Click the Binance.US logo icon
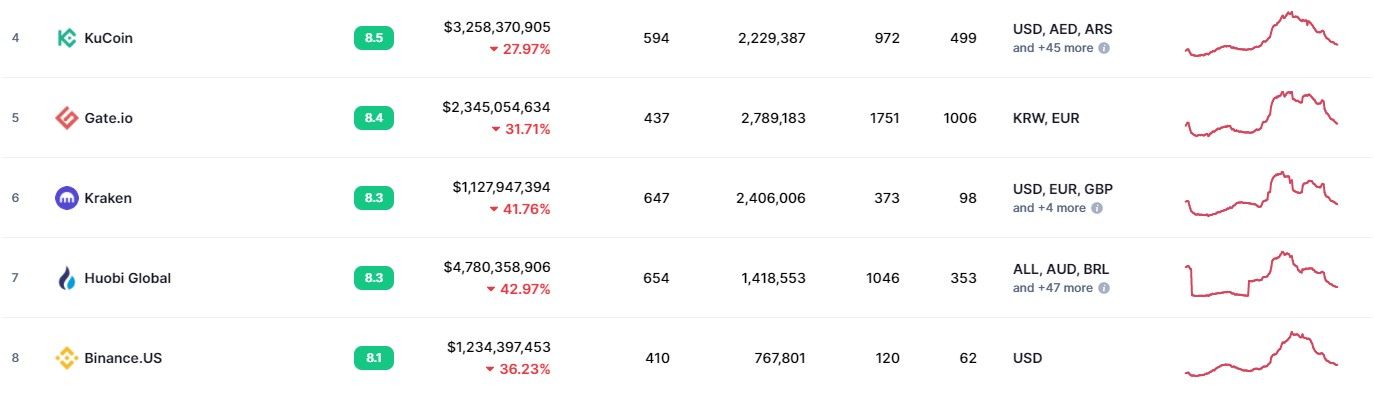The width and height of the screenshot is (1374, 396). [x=66, y=358]
